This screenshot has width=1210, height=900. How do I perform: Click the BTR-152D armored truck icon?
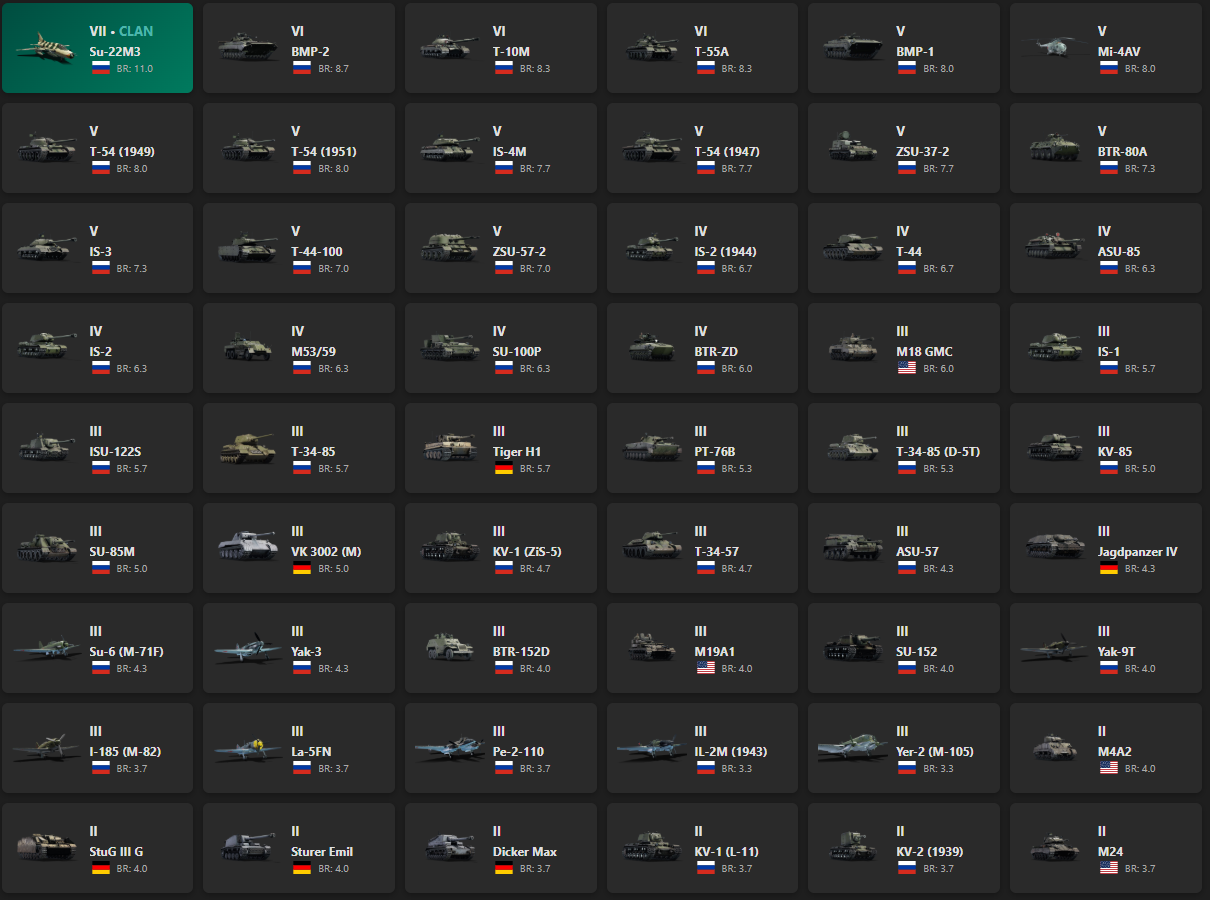click(450, 648)
